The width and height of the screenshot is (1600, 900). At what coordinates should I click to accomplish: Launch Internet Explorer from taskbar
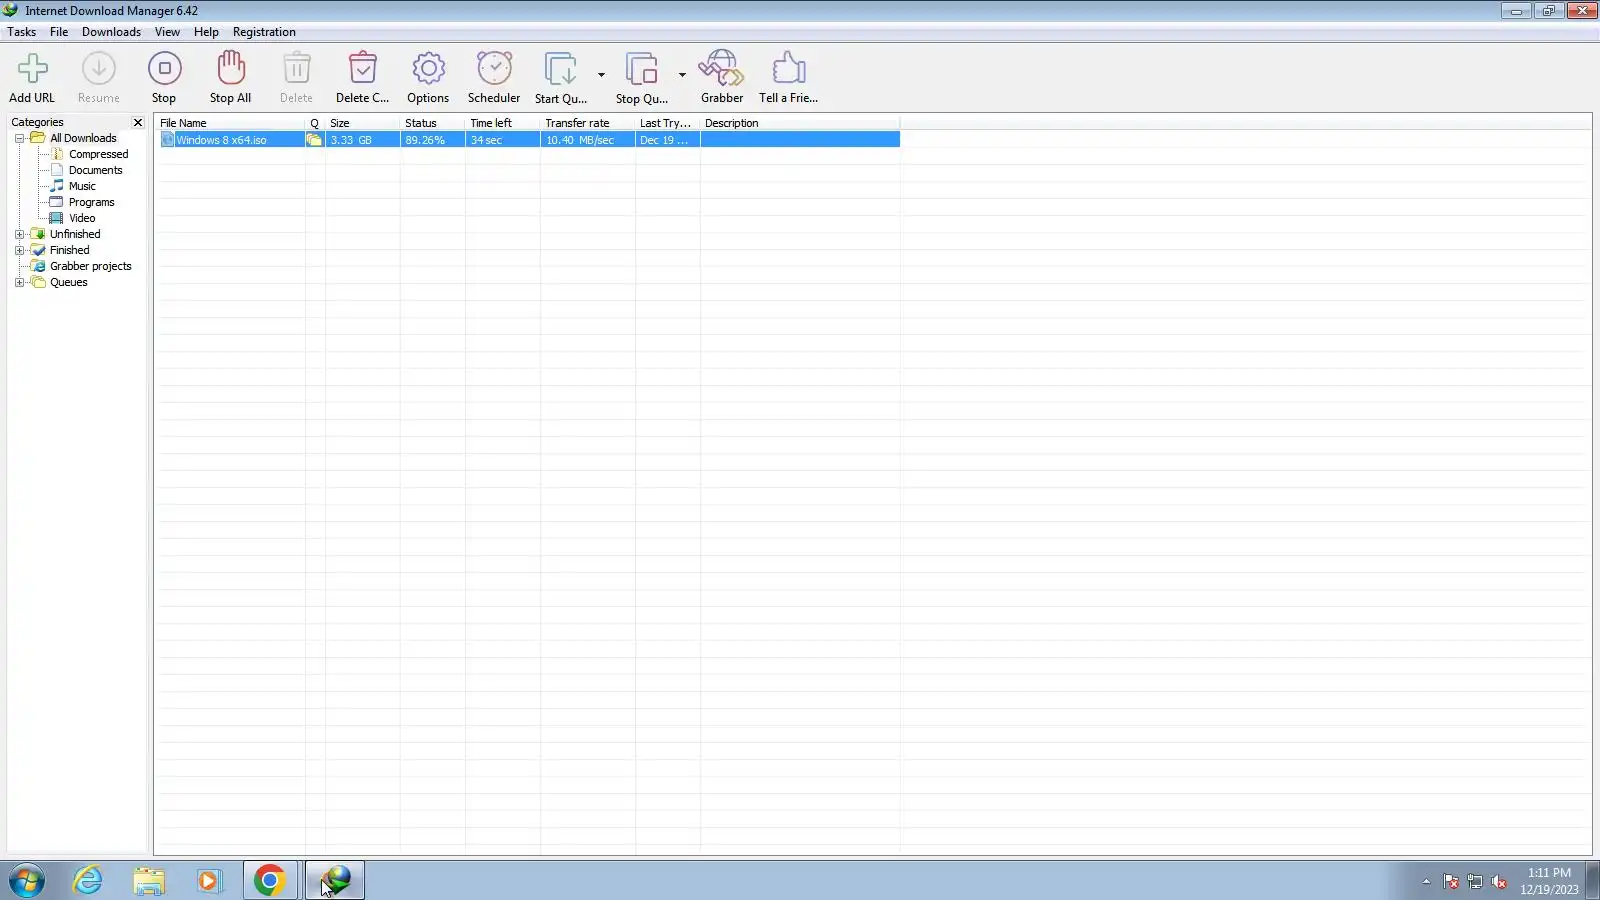tap(88, 881)
